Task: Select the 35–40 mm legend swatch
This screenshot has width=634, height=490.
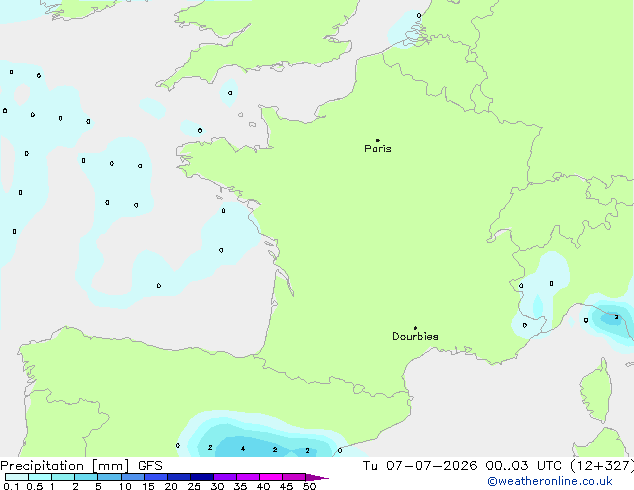Action: click(247, 477)
